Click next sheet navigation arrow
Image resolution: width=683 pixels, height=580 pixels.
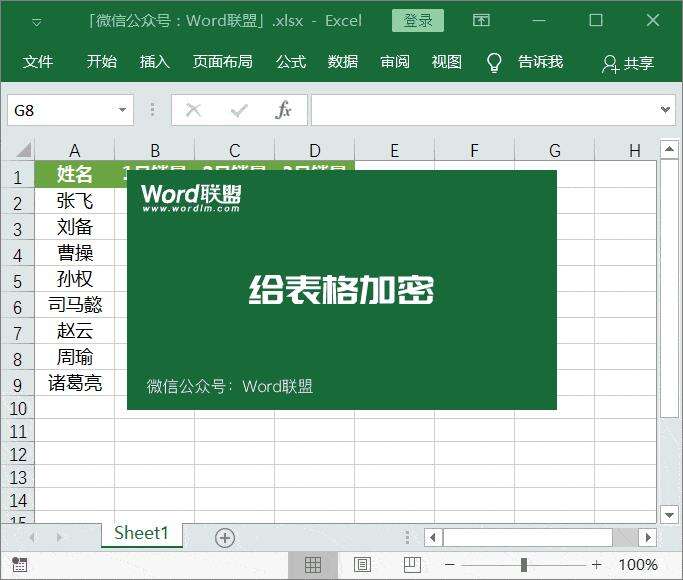point(60,537)
